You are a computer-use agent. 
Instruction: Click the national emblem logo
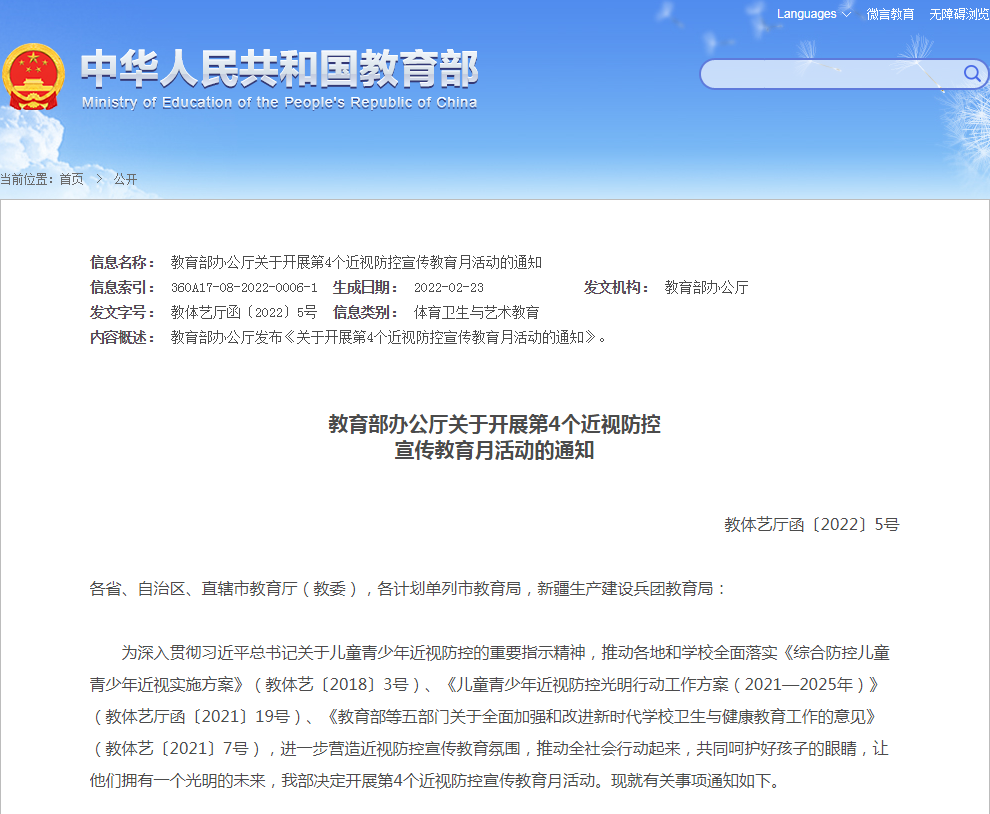point(33,76)
